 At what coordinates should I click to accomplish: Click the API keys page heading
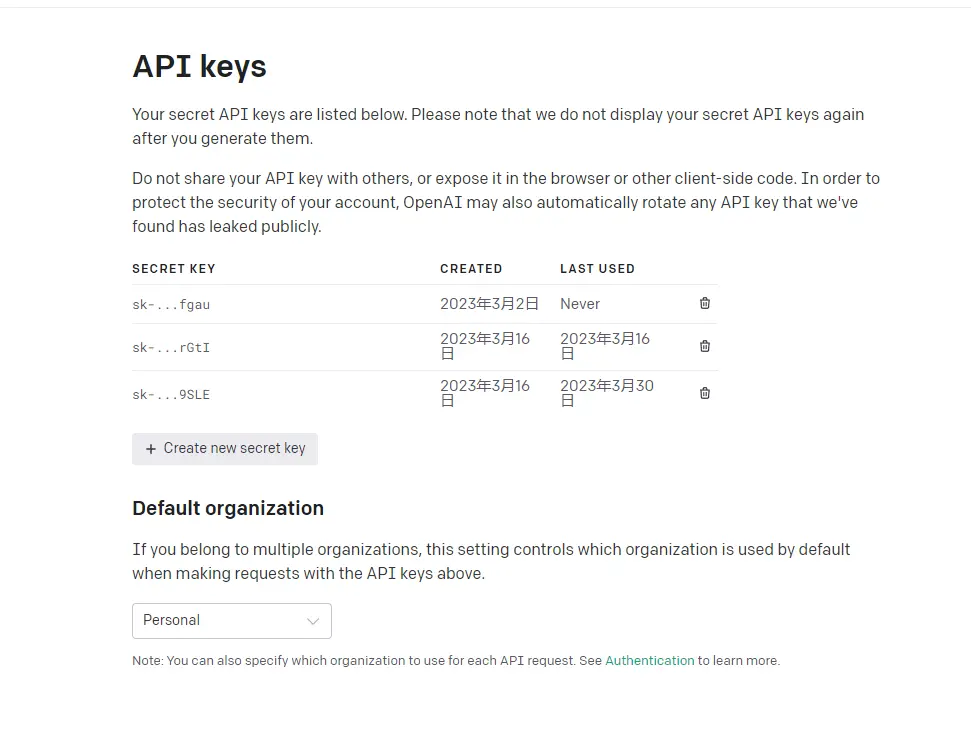click(199, 67)
